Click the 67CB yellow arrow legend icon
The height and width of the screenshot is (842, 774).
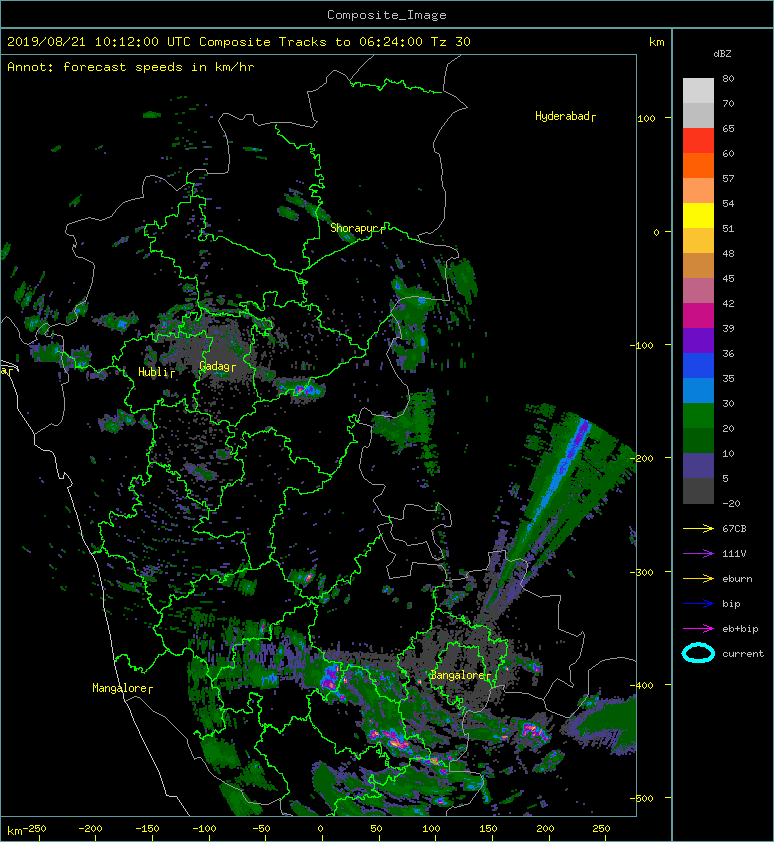698,528
